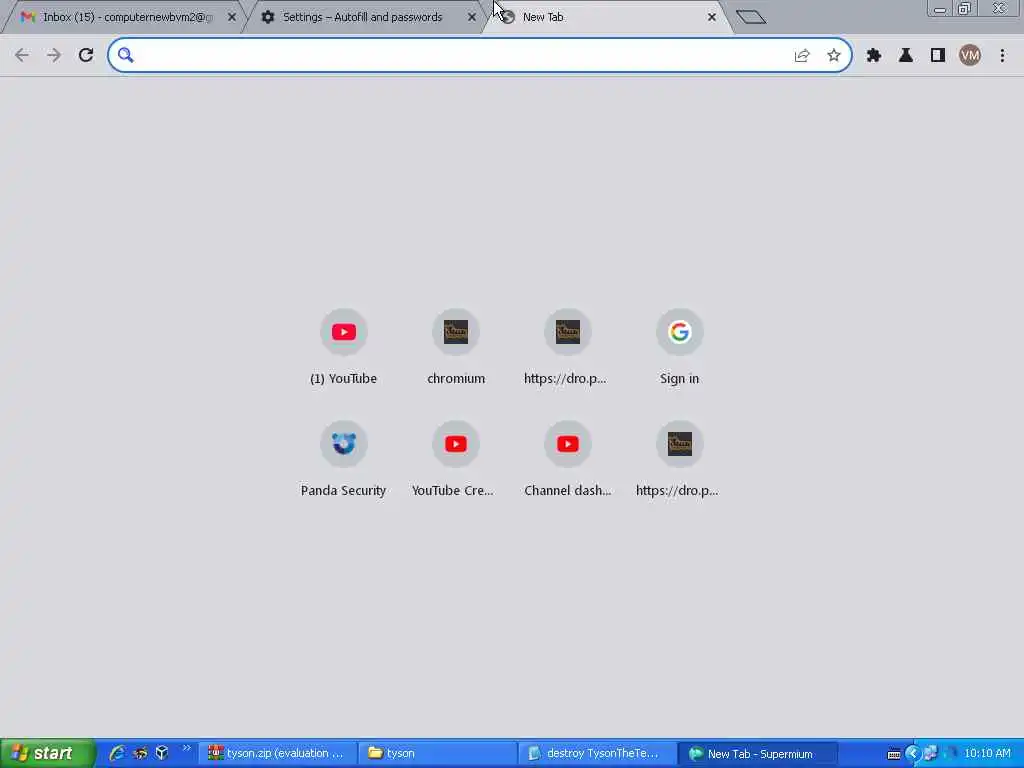Go back using the back arrow
The height and width of the screenshot is (768, 1024).
click(x=22, y=56)
